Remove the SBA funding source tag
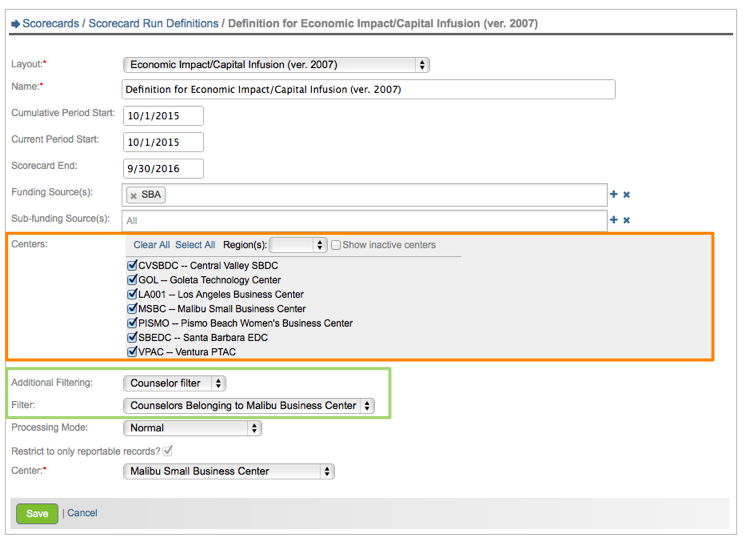Viewport: 746px width, 546px height. coord(134,195)
